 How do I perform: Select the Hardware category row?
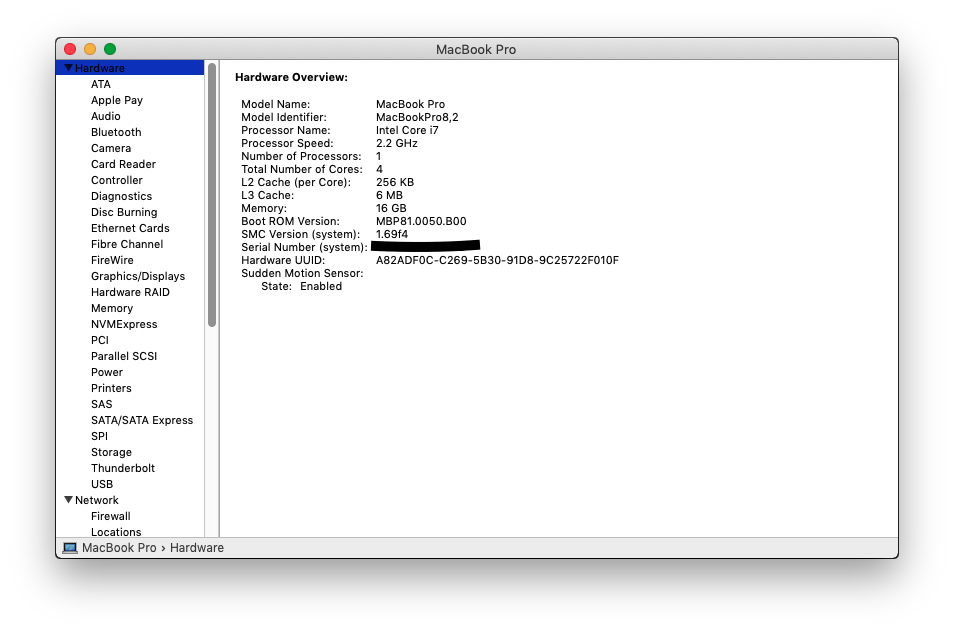click(130, 68)
